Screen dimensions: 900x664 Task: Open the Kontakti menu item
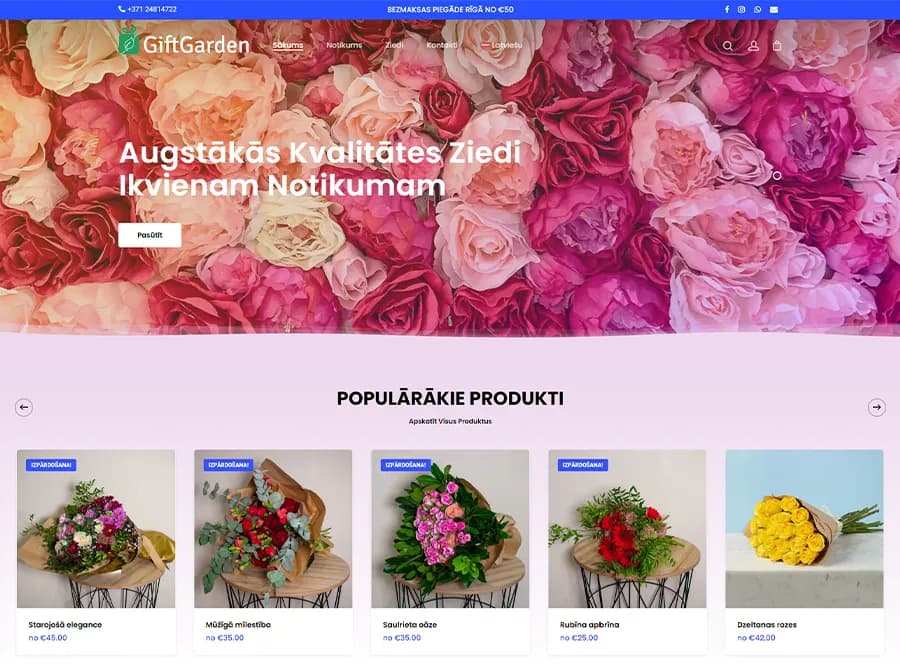442,45
